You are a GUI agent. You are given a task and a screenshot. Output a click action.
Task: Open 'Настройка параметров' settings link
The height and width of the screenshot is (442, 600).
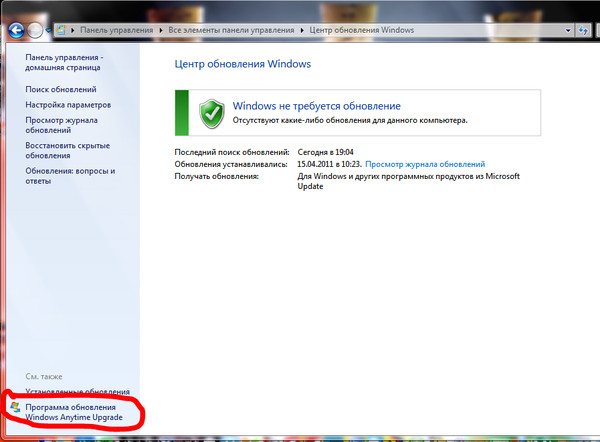pos(68,105)
